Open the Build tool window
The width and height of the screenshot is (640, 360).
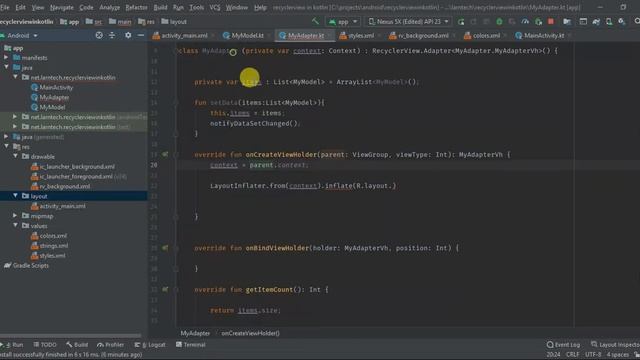coord(77,345)
